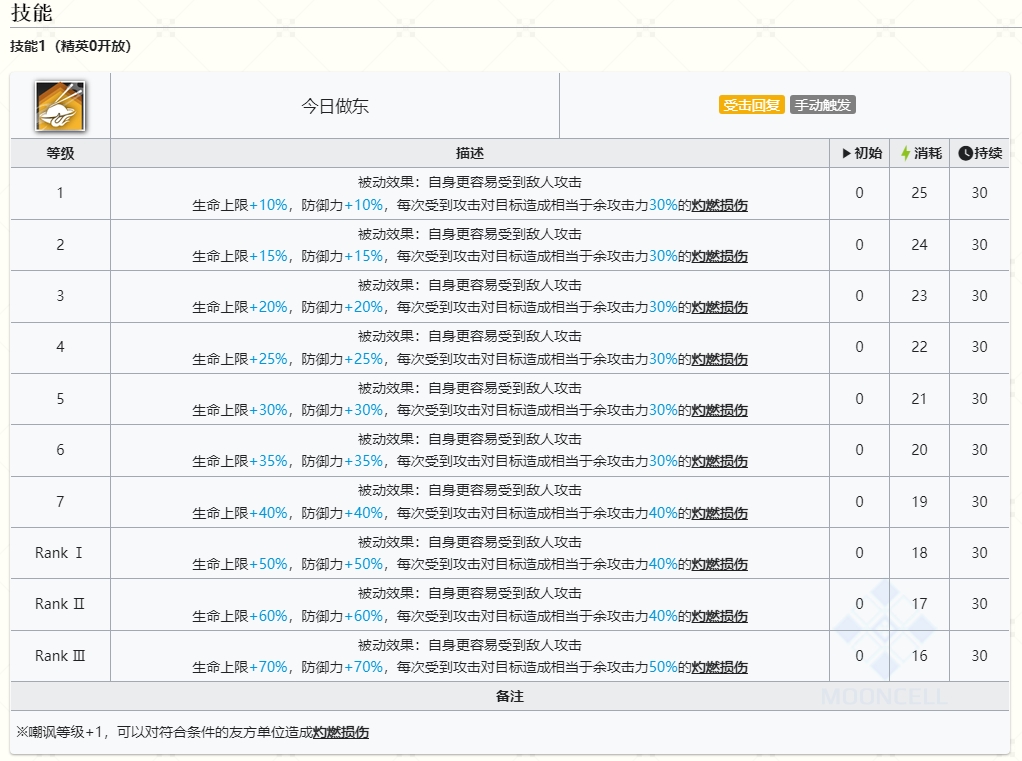This screenshot has width=1022, height=761.
Task: Click the 描述 column header
Action: (x=469, y=153)
